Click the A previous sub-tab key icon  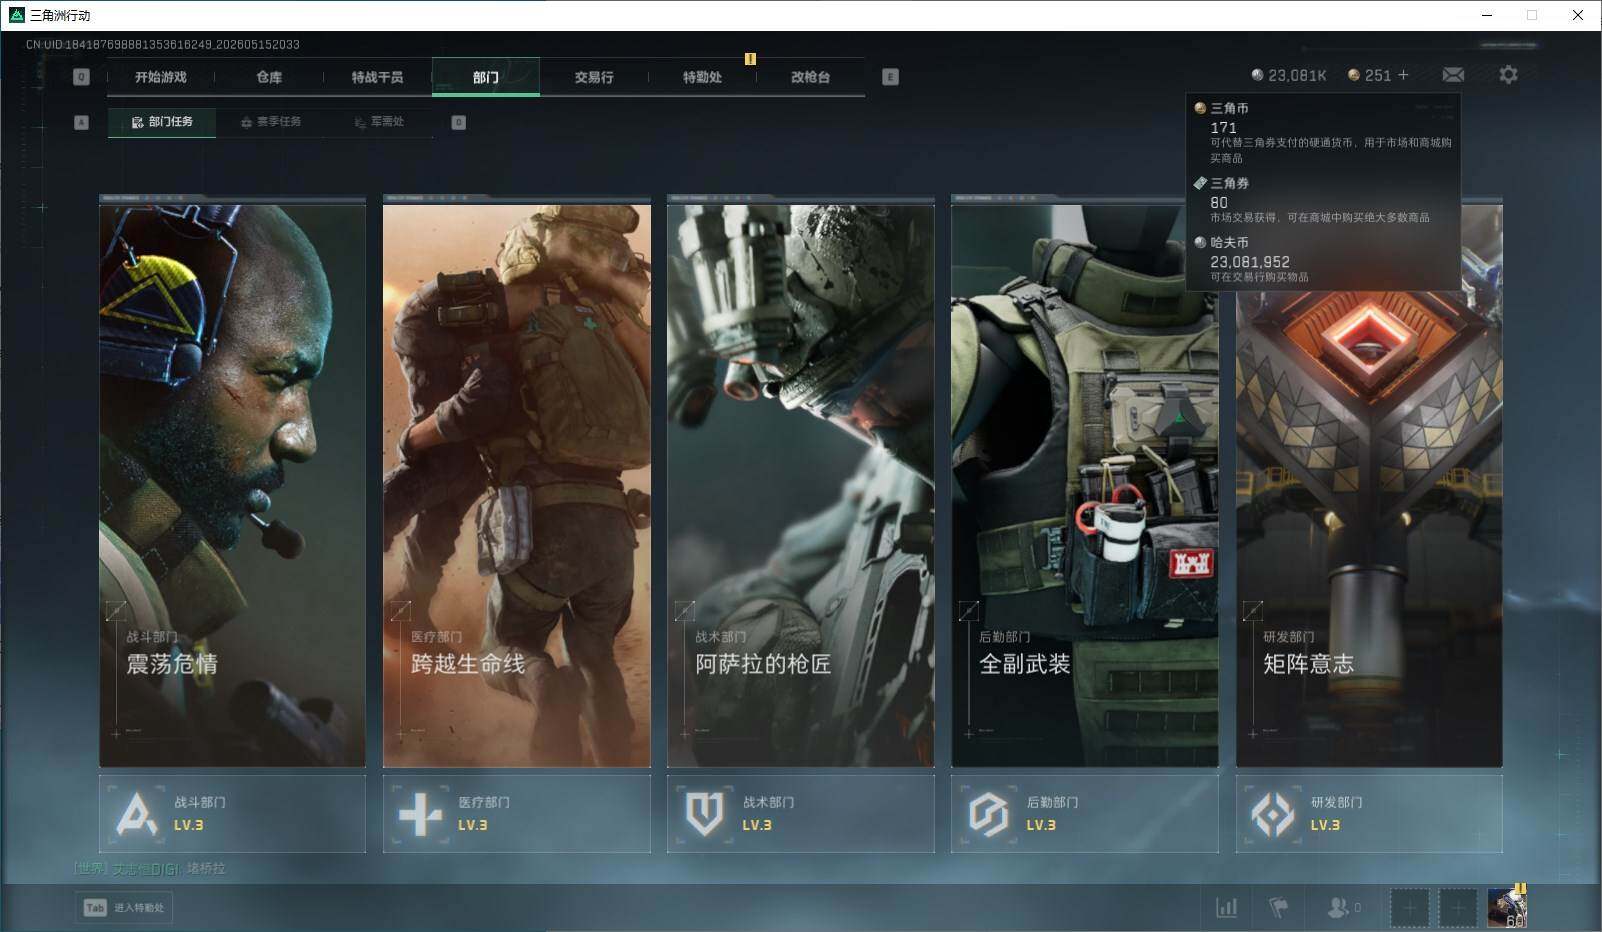tap(82, 122)
